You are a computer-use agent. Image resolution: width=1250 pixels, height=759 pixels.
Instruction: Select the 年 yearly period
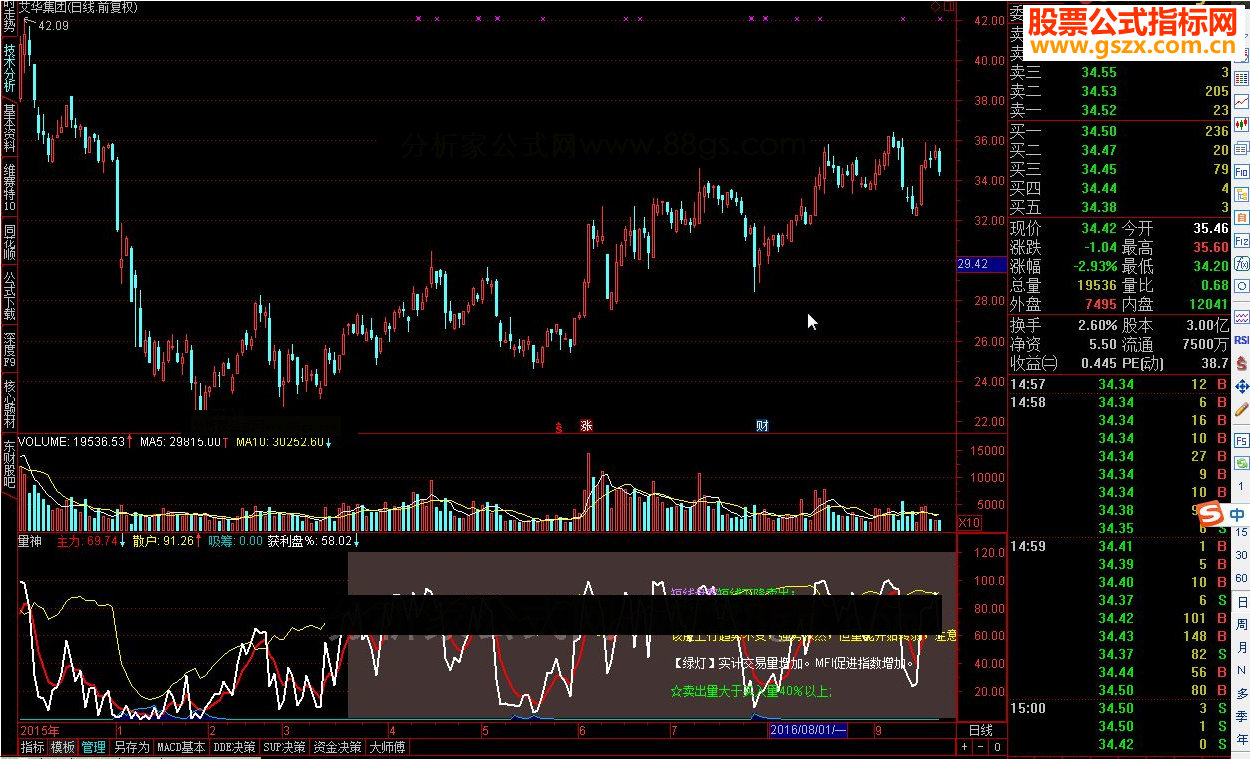point(1242,739)
